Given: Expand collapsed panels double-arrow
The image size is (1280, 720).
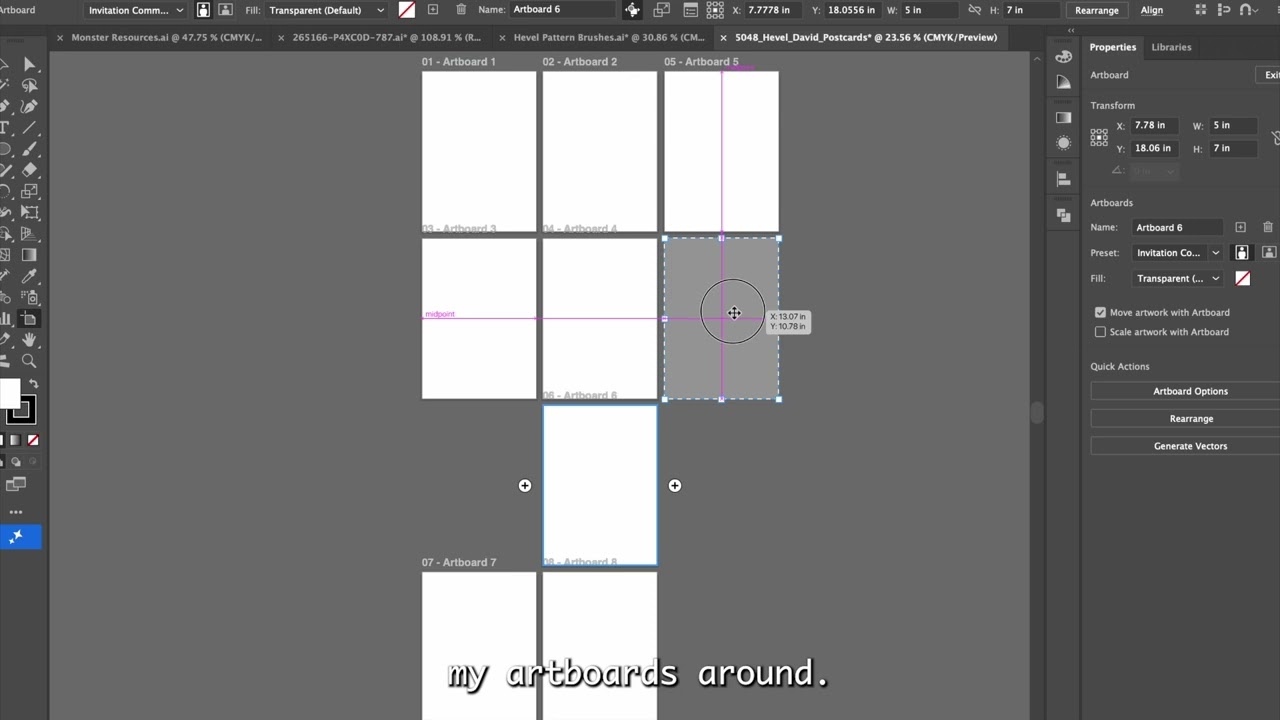Looking at the screenshot, I should pos(1071,31).
